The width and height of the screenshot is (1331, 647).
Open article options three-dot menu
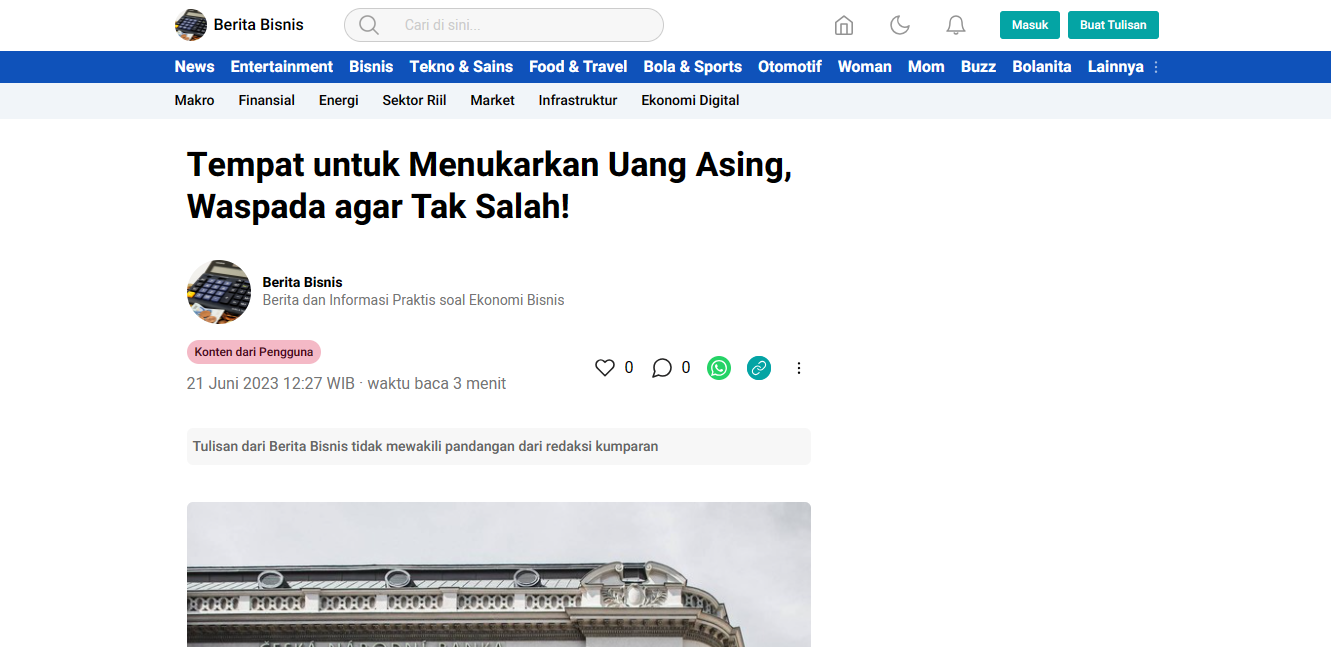(799, 368)
